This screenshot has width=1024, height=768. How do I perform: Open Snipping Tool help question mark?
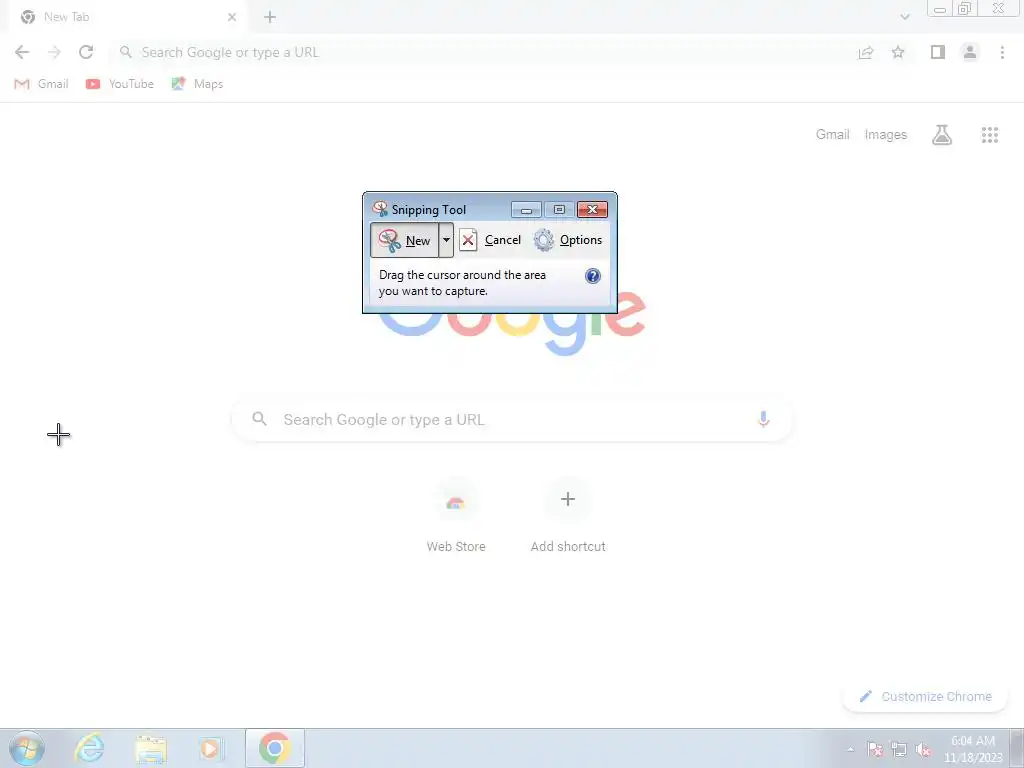592,276
